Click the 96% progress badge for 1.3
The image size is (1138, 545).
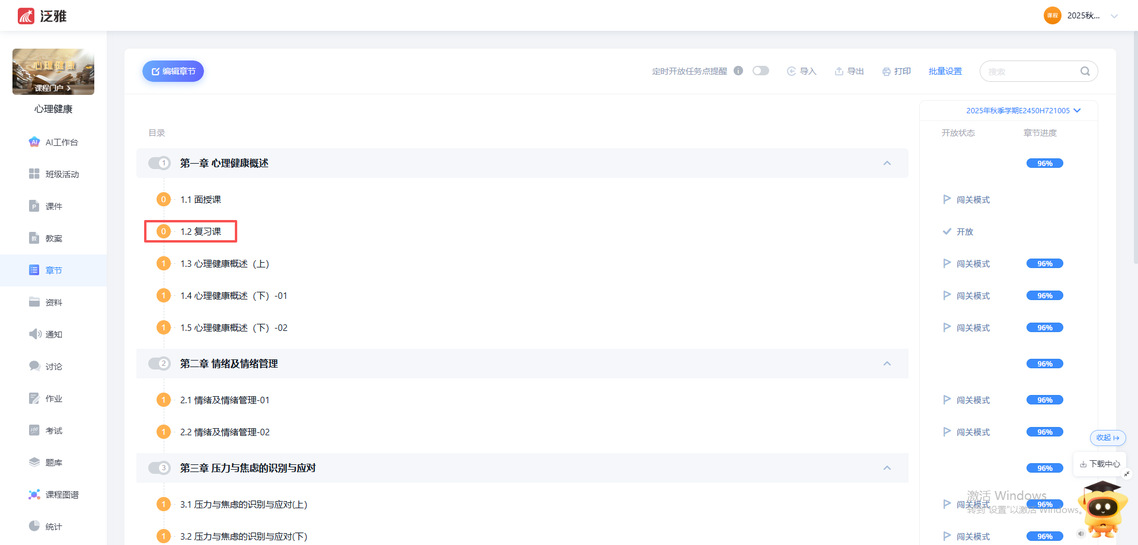tap(1044, 263)
